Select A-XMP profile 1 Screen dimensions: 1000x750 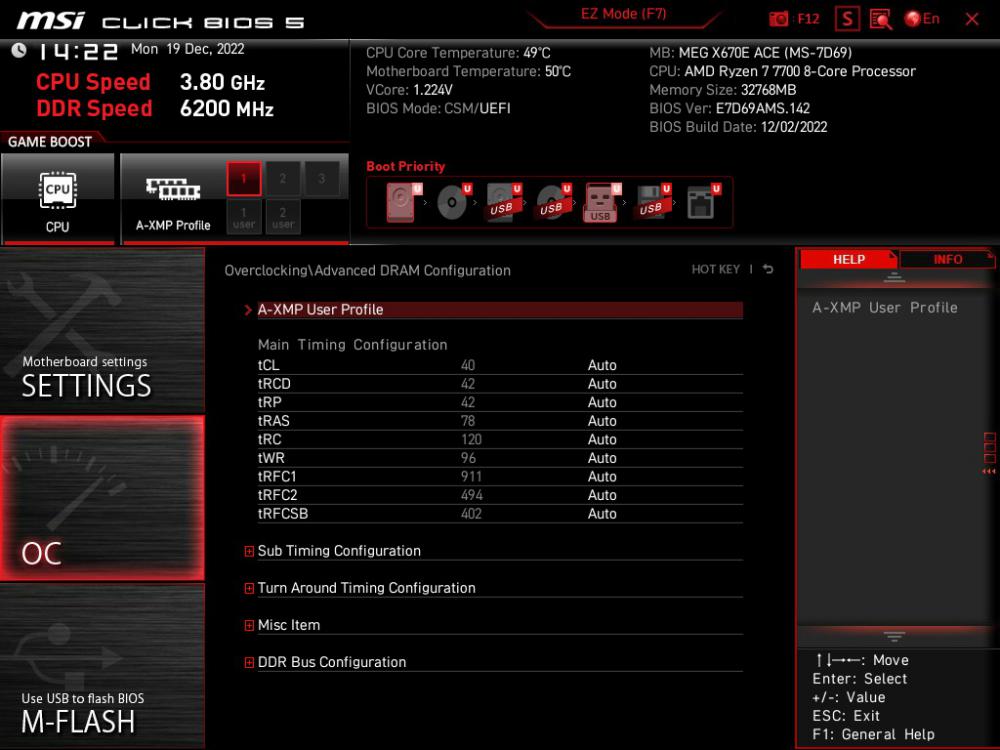244,179
